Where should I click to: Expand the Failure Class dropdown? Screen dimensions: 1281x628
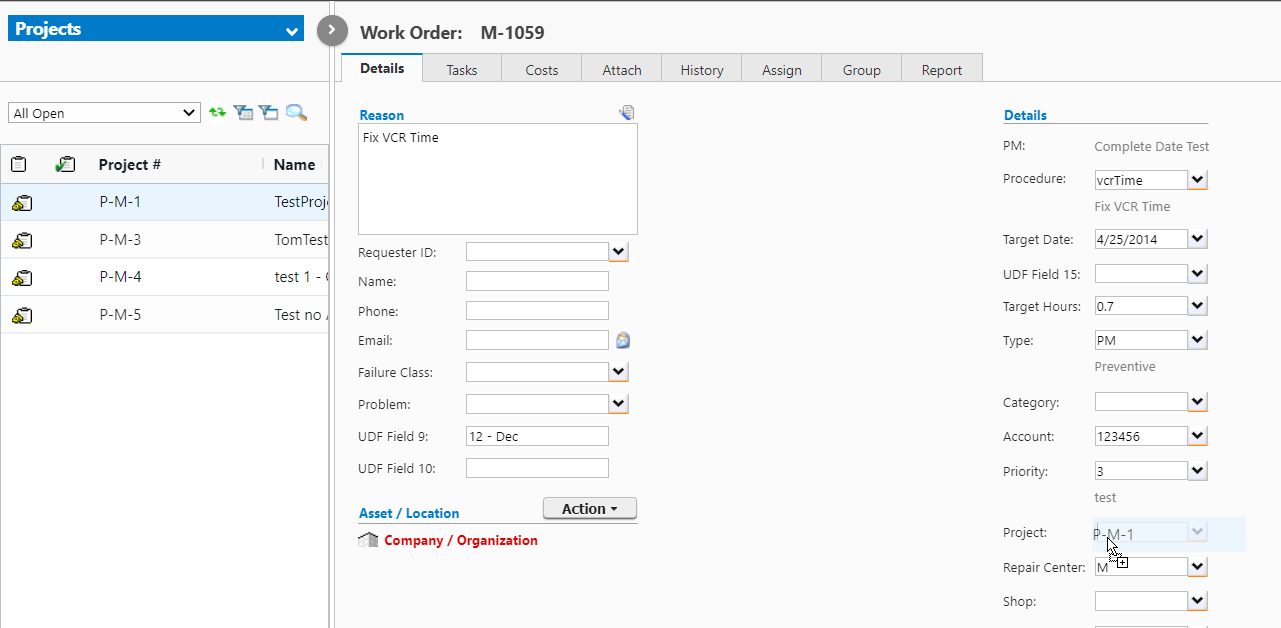pyautogui.click(x=619, y=372)
